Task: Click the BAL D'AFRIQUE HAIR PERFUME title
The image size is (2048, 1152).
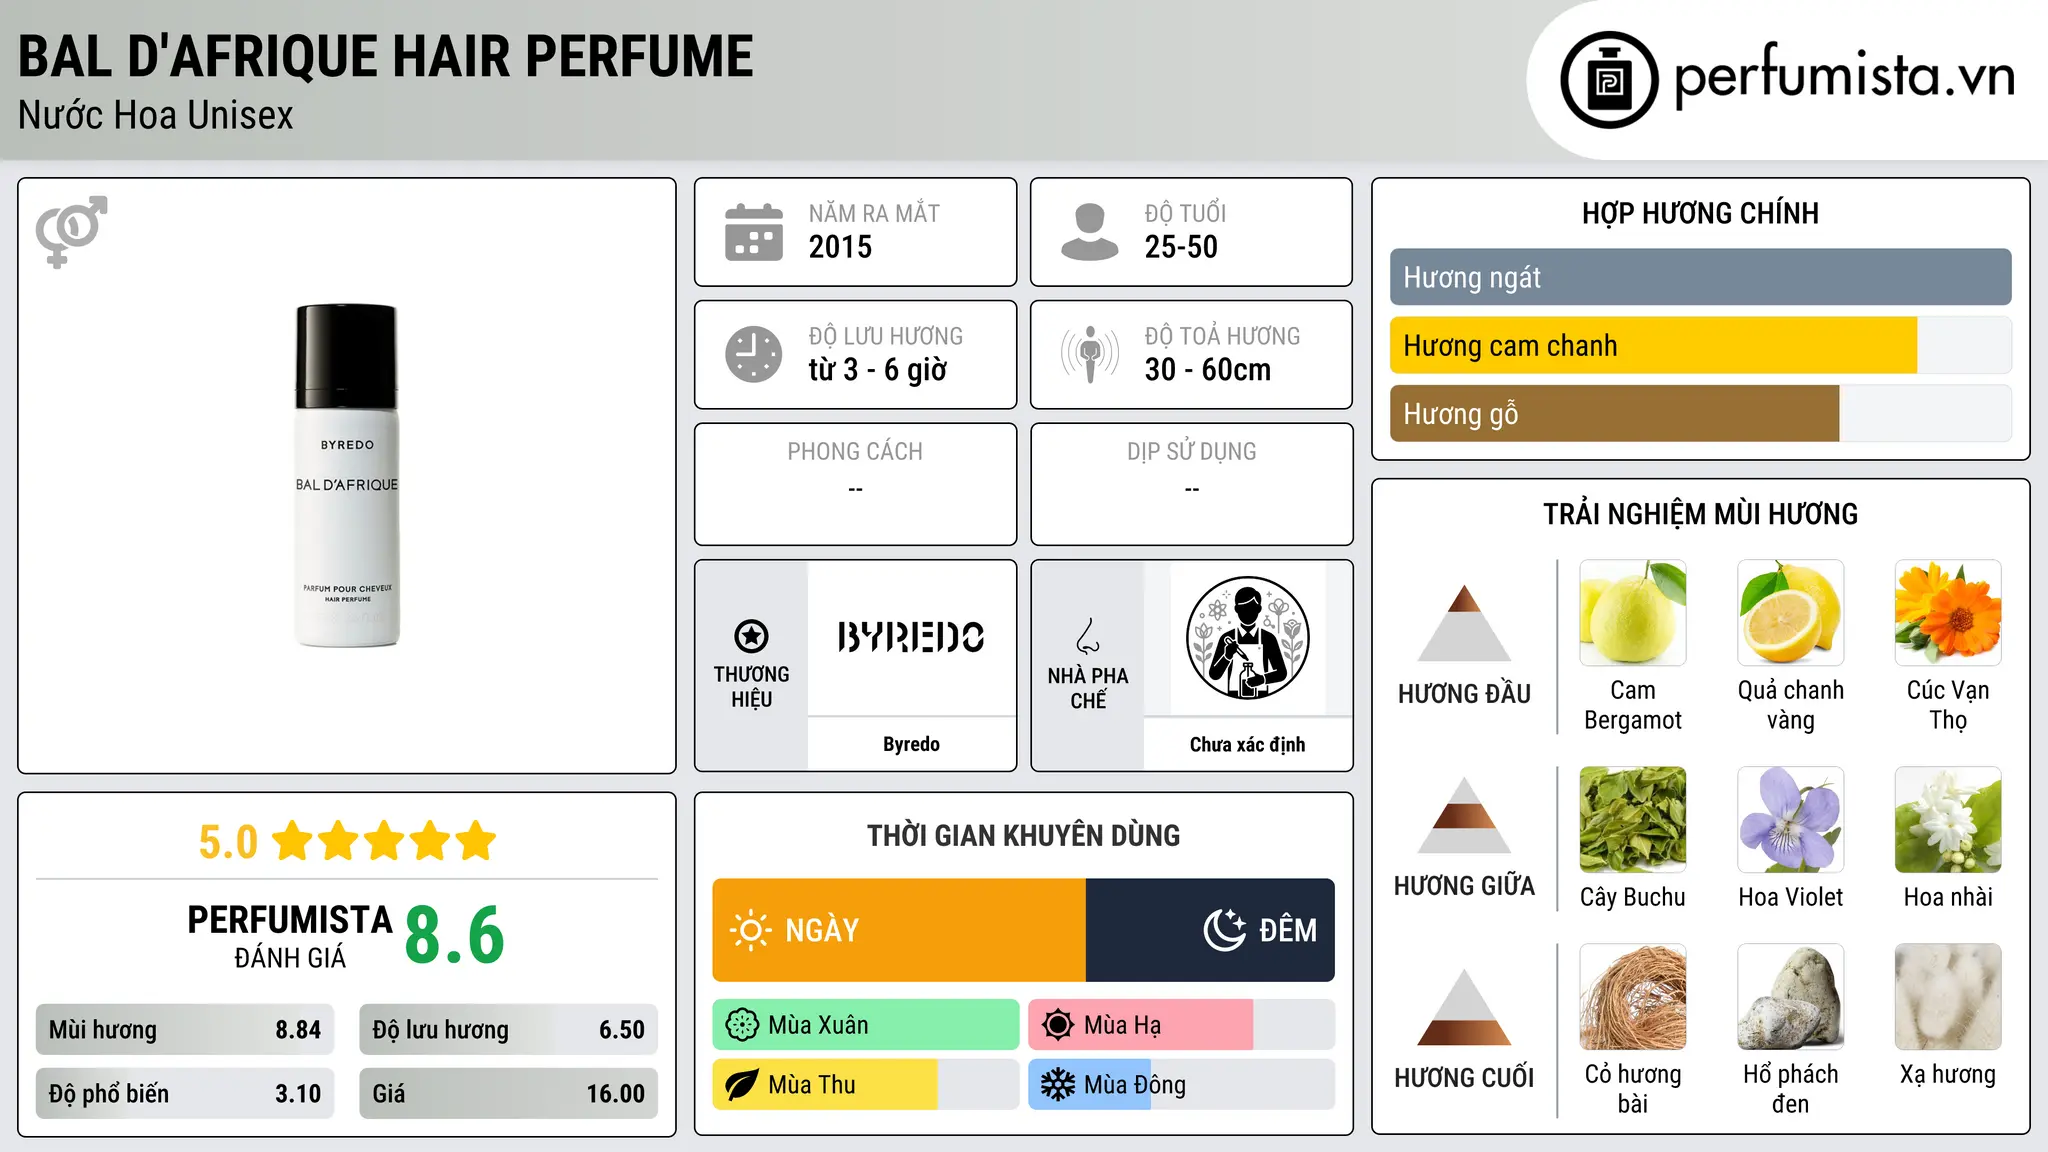Action: click(386, 56)
